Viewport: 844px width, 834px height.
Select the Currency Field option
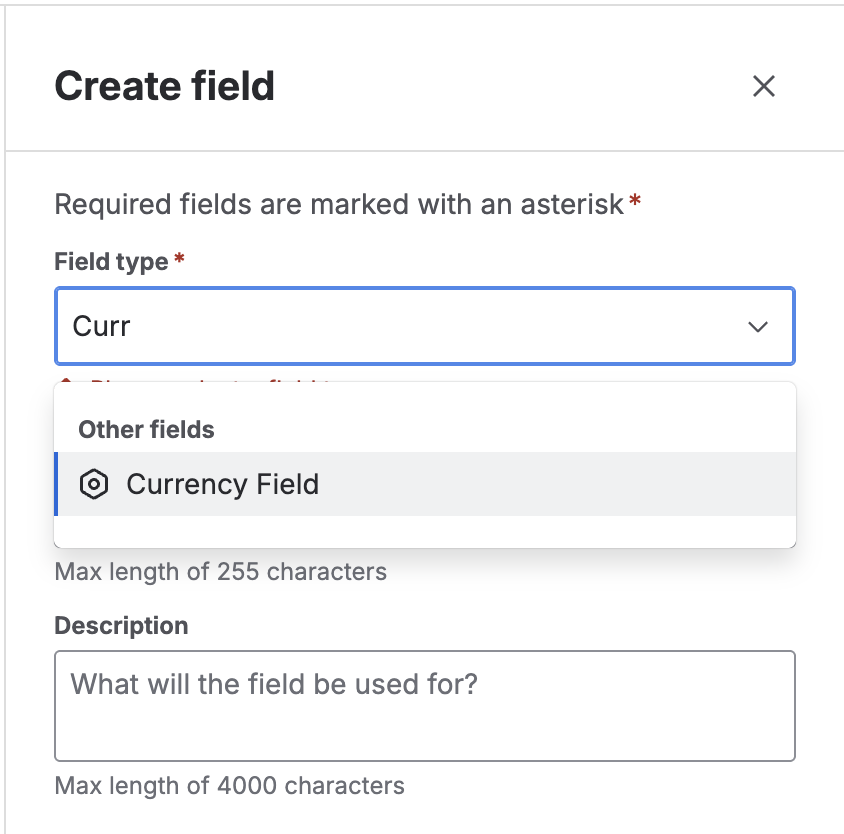[425, 483]
